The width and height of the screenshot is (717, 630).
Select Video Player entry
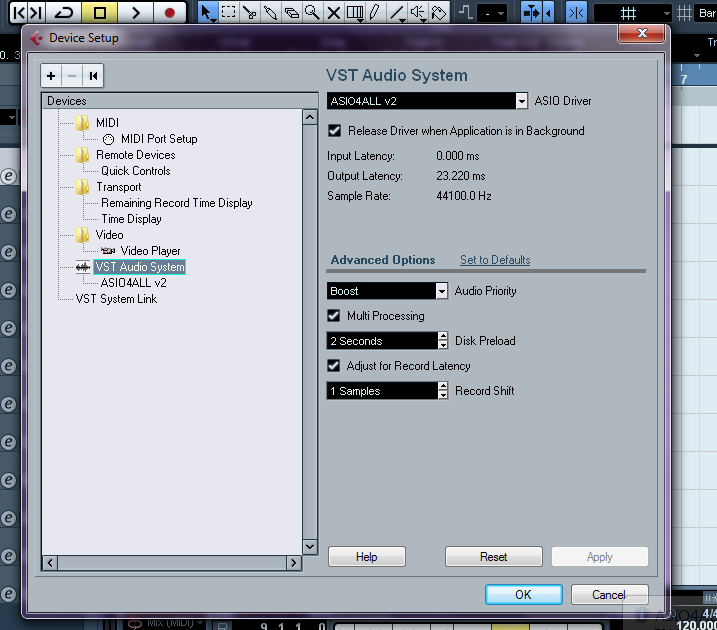click(150, 251)
